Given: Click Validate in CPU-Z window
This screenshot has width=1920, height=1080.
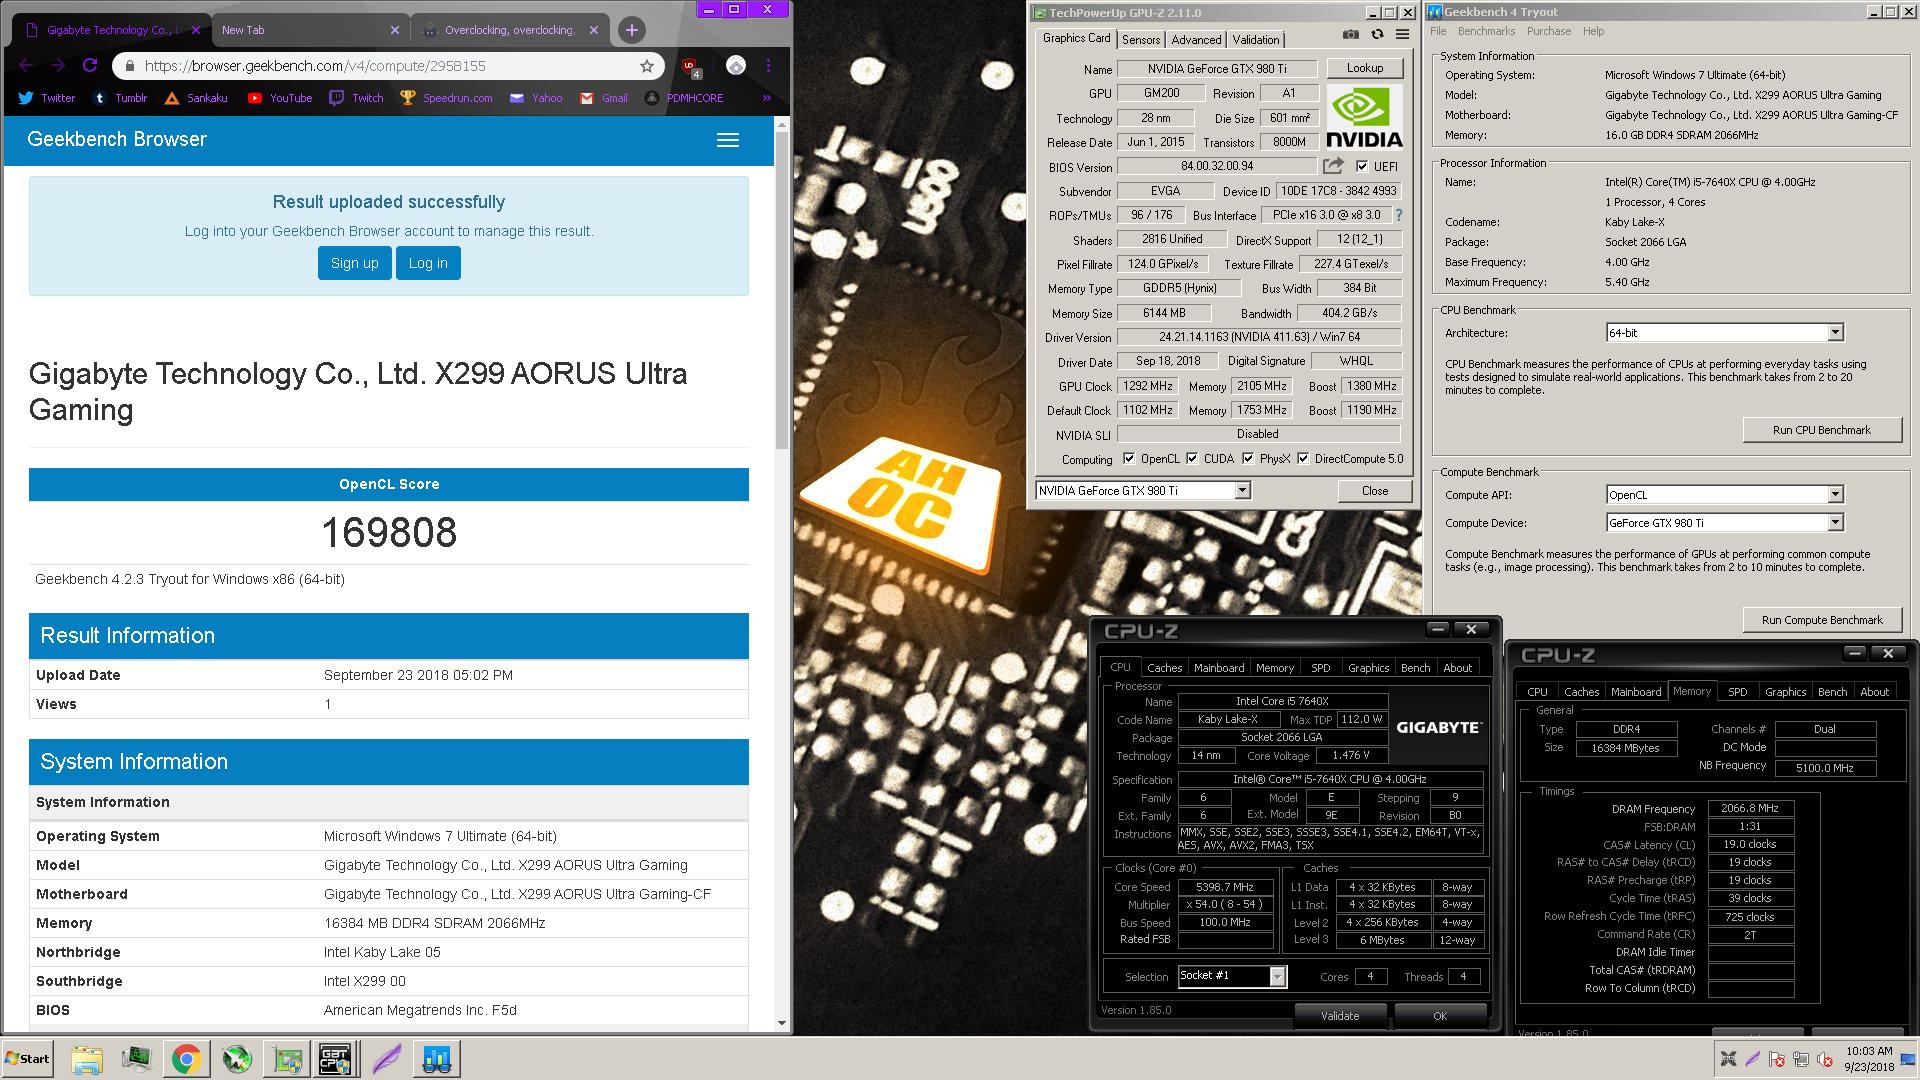Looking at the screenshot, I should click(x=1340, y=1016).
